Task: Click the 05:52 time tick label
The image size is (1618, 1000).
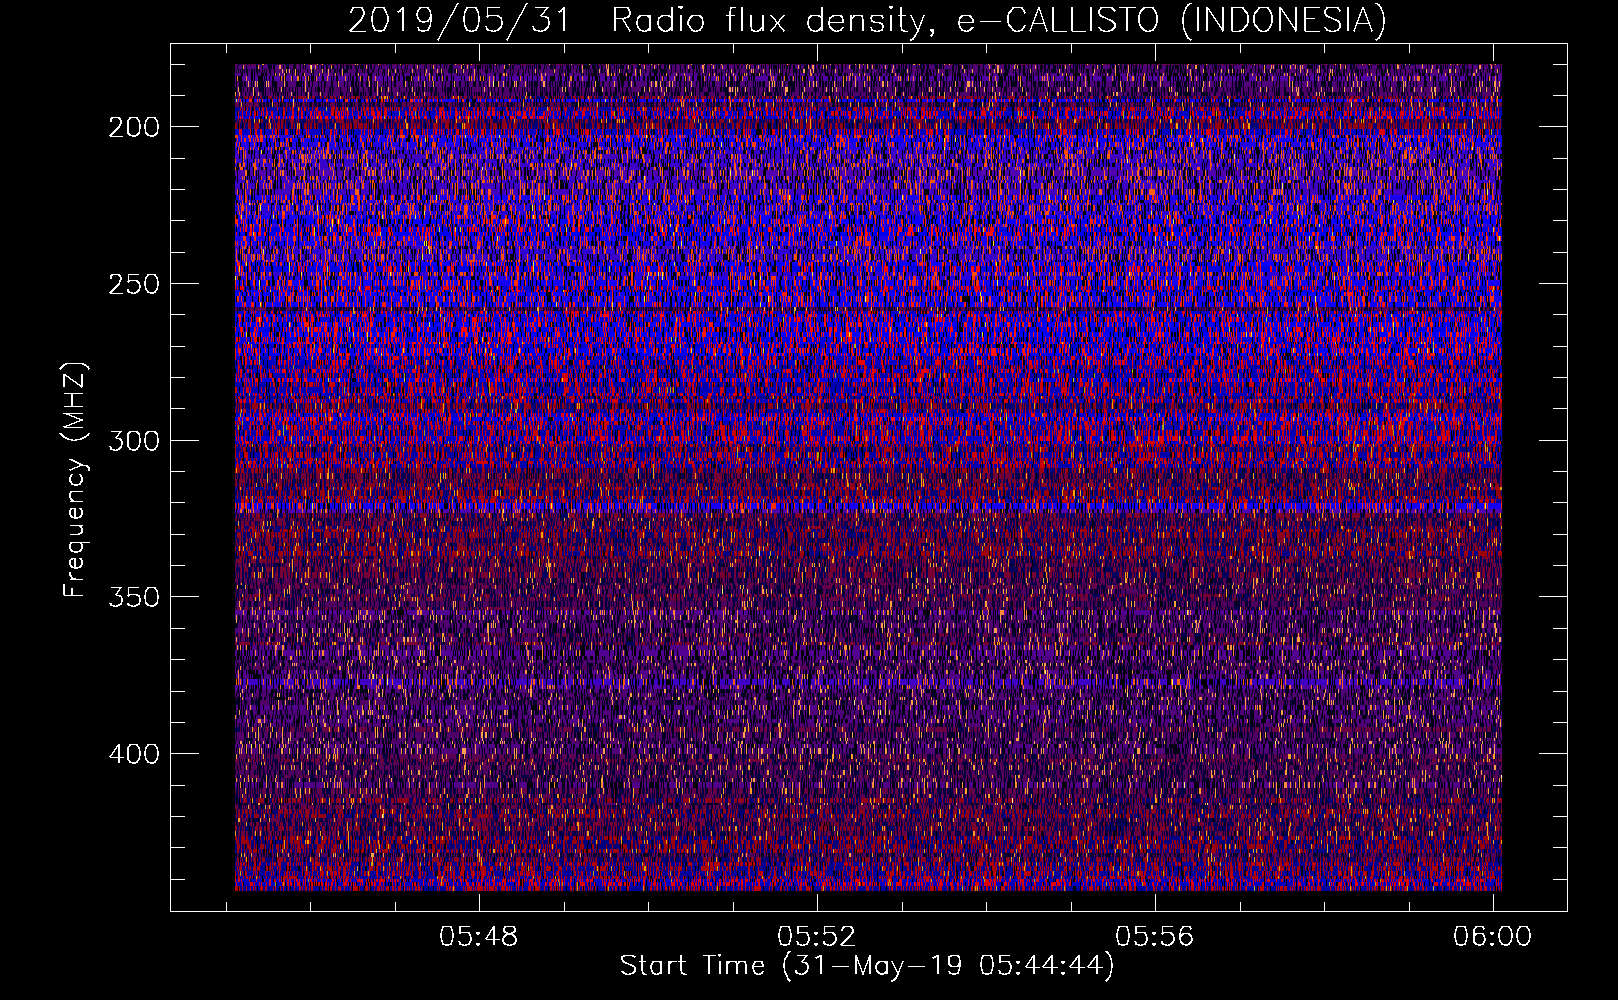Action: click(x=817, y=937)
